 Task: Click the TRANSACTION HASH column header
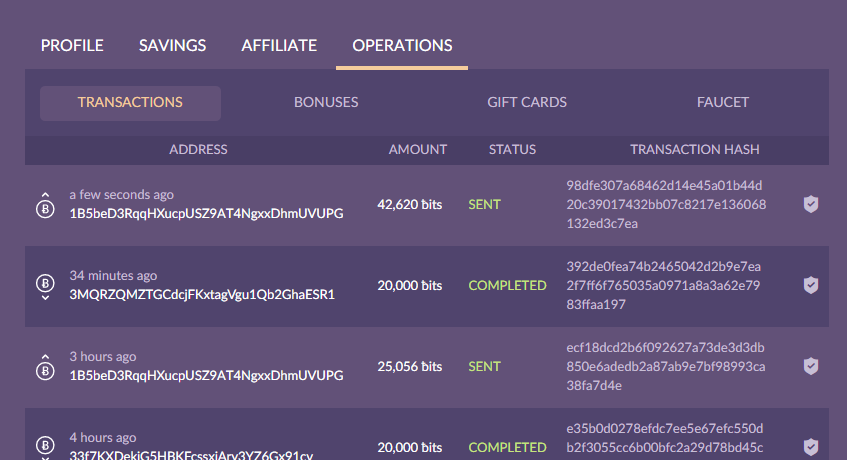coord(695,150)
